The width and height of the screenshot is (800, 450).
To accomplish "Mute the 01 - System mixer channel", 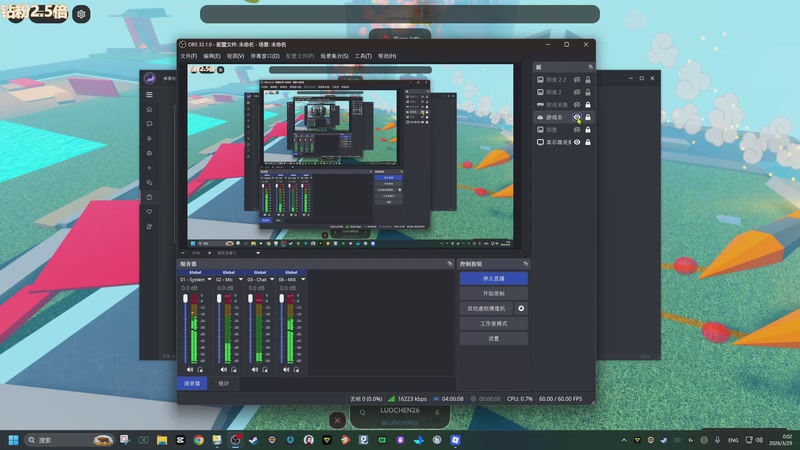I will (x=190, y=369).
